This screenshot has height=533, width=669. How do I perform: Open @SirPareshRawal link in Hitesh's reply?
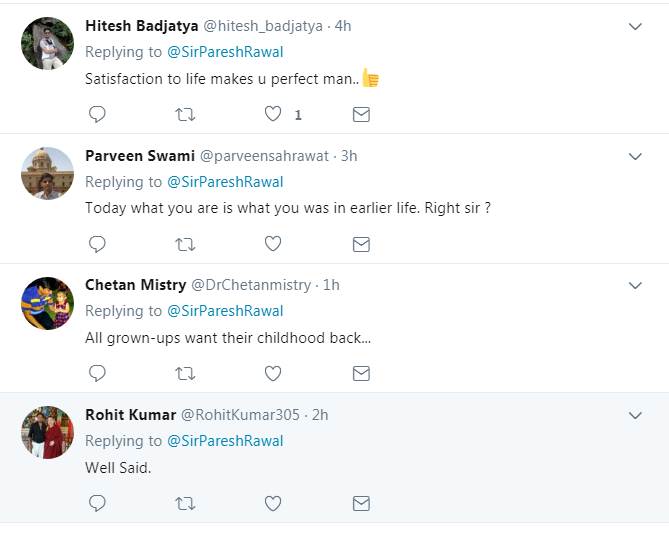pos(225,52)
